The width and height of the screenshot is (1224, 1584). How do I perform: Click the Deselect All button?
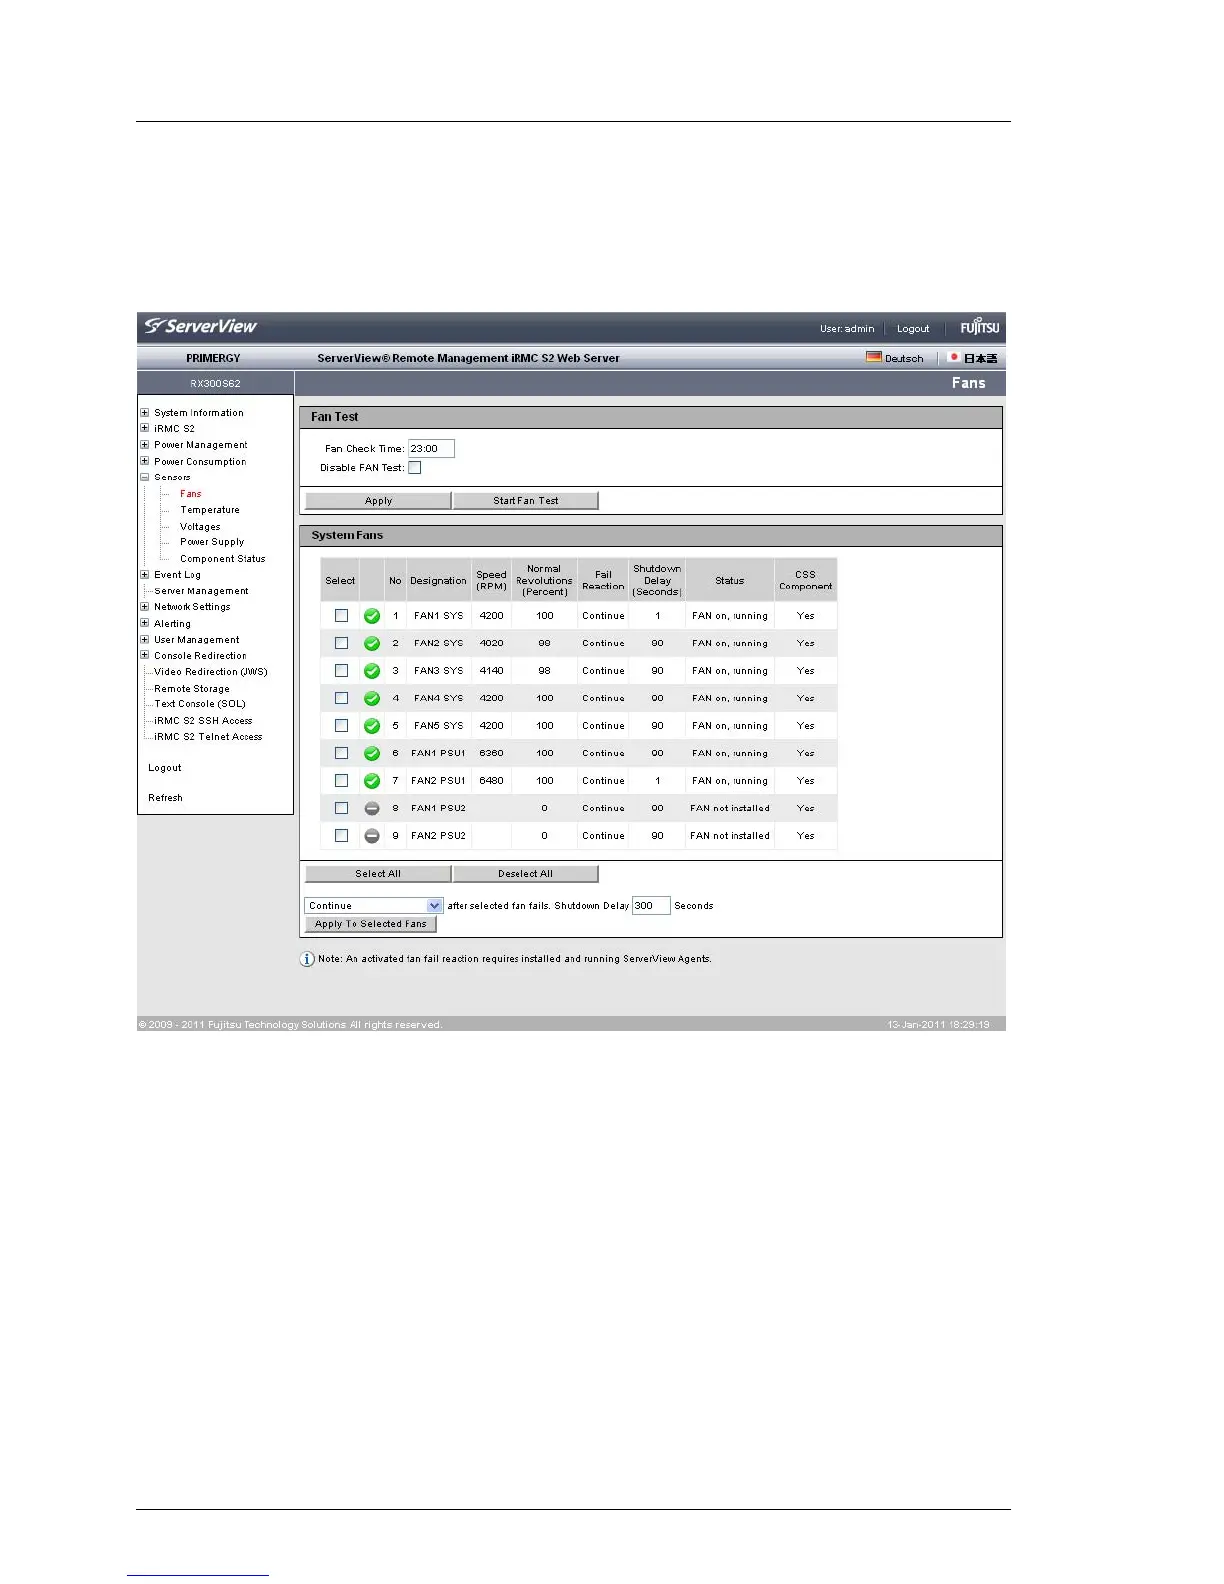pyautogui.click(x=526, y=874)
